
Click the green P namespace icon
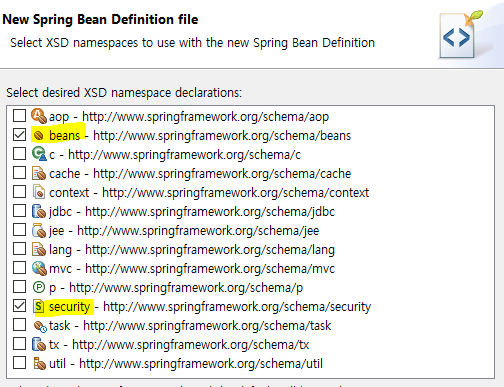(x=39, y=287)
